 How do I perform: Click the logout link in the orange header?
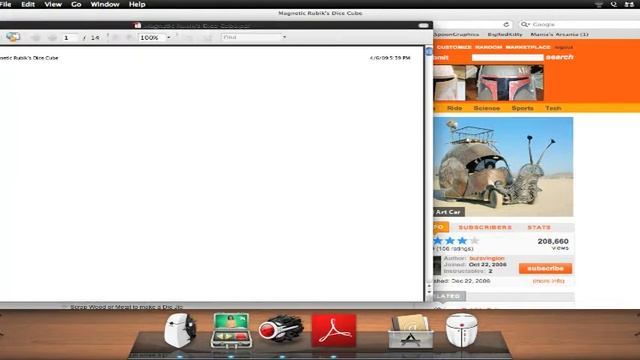(x=564, y=48)
